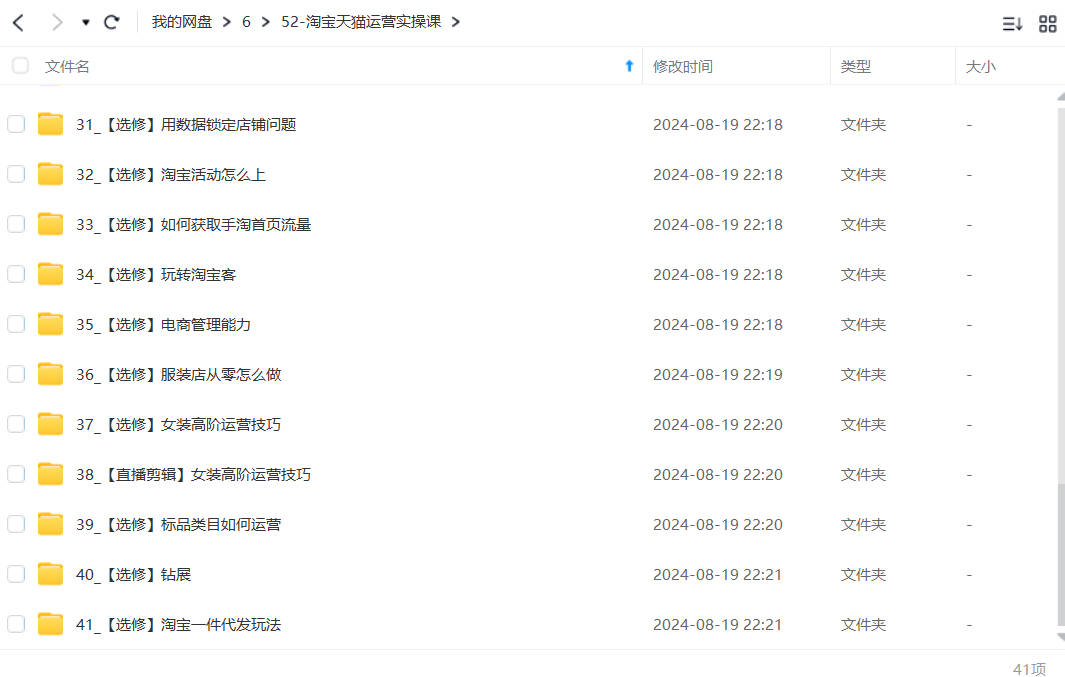
Task: Go back using the left arrow
Action: click(x=18, y=22)
